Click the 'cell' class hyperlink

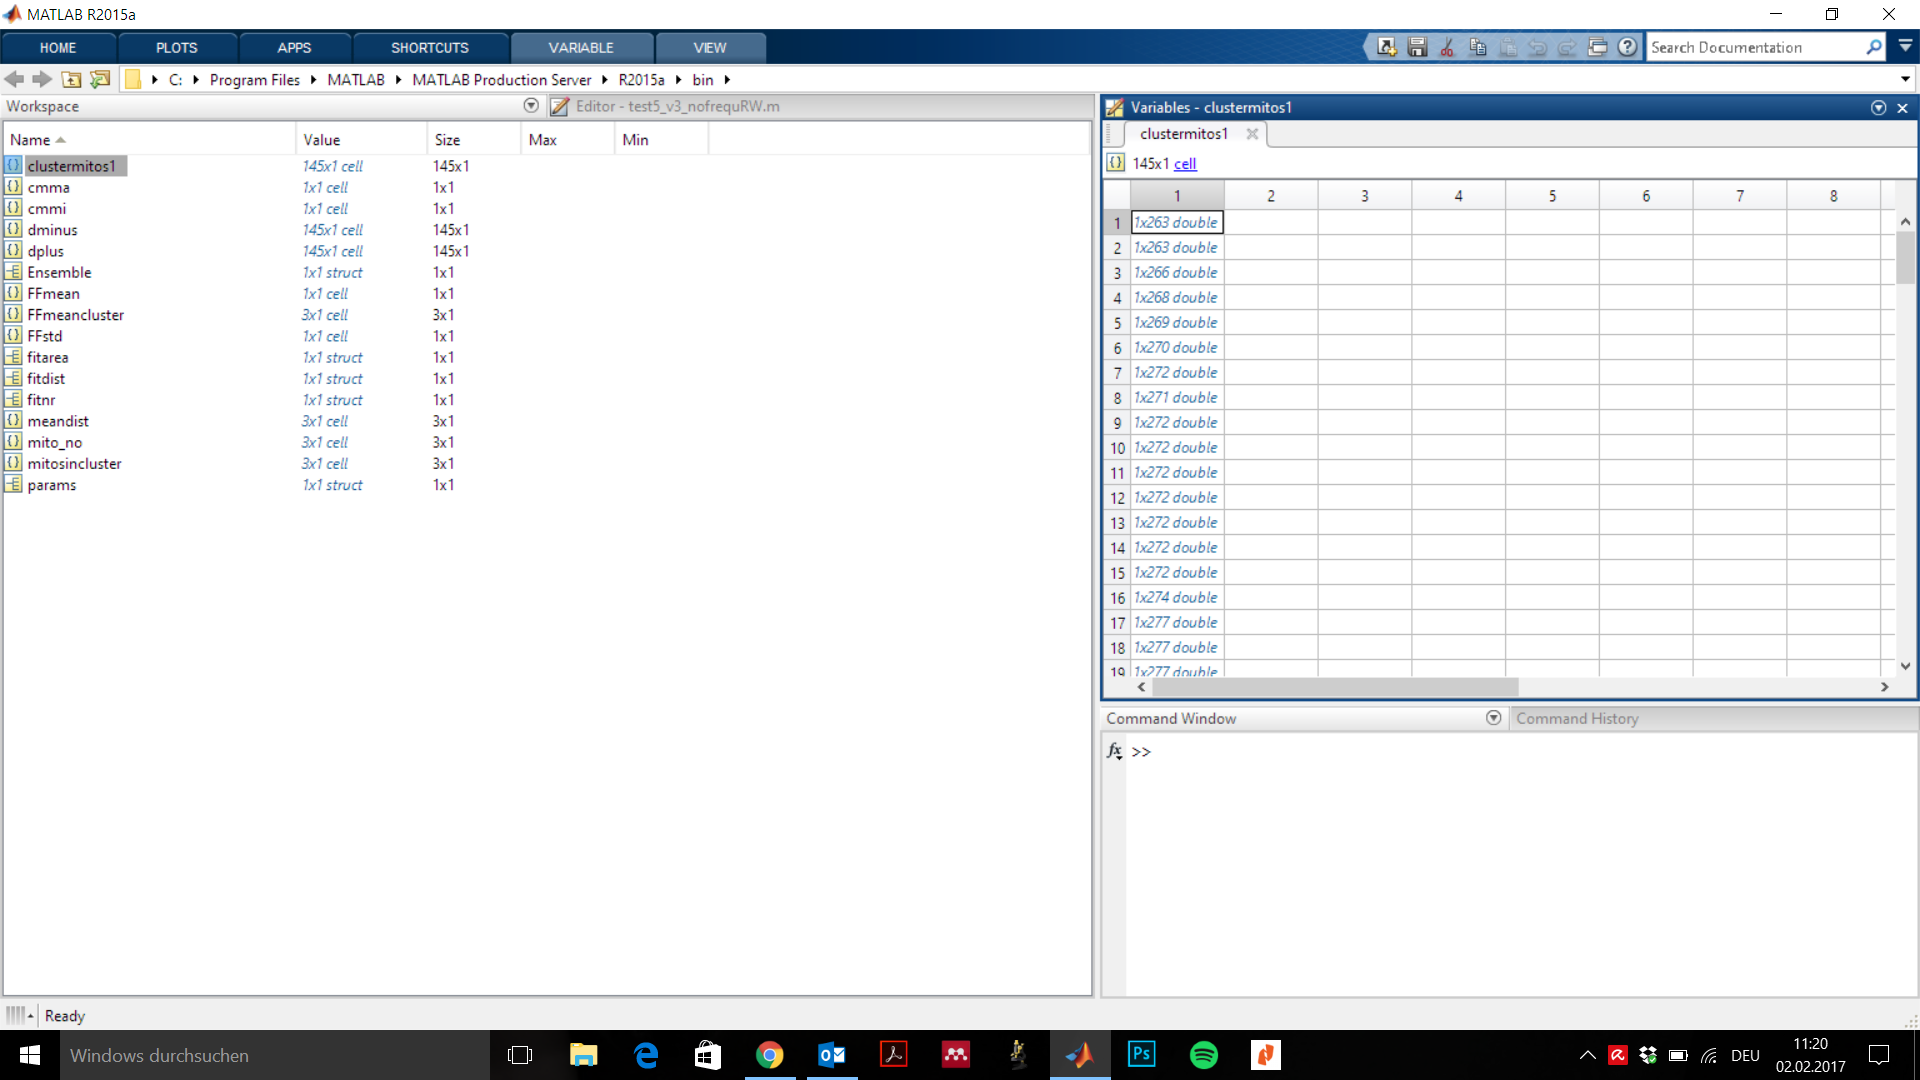[1184, 163]
